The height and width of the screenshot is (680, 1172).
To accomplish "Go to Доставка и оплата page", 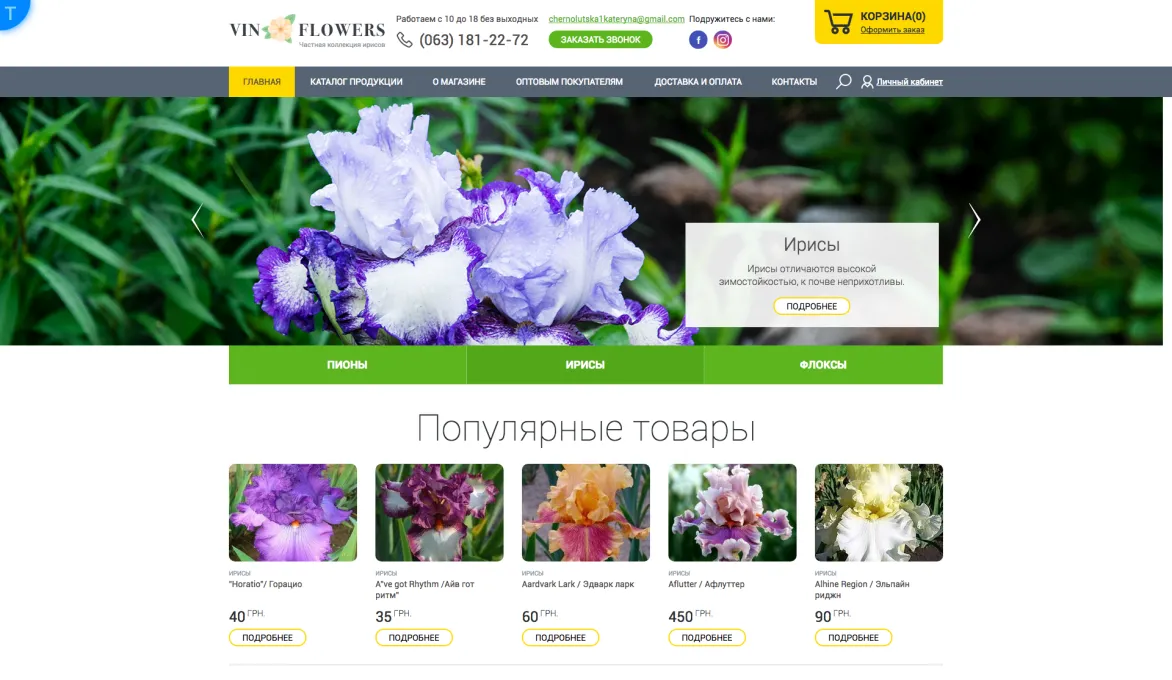I will (698, 82).
